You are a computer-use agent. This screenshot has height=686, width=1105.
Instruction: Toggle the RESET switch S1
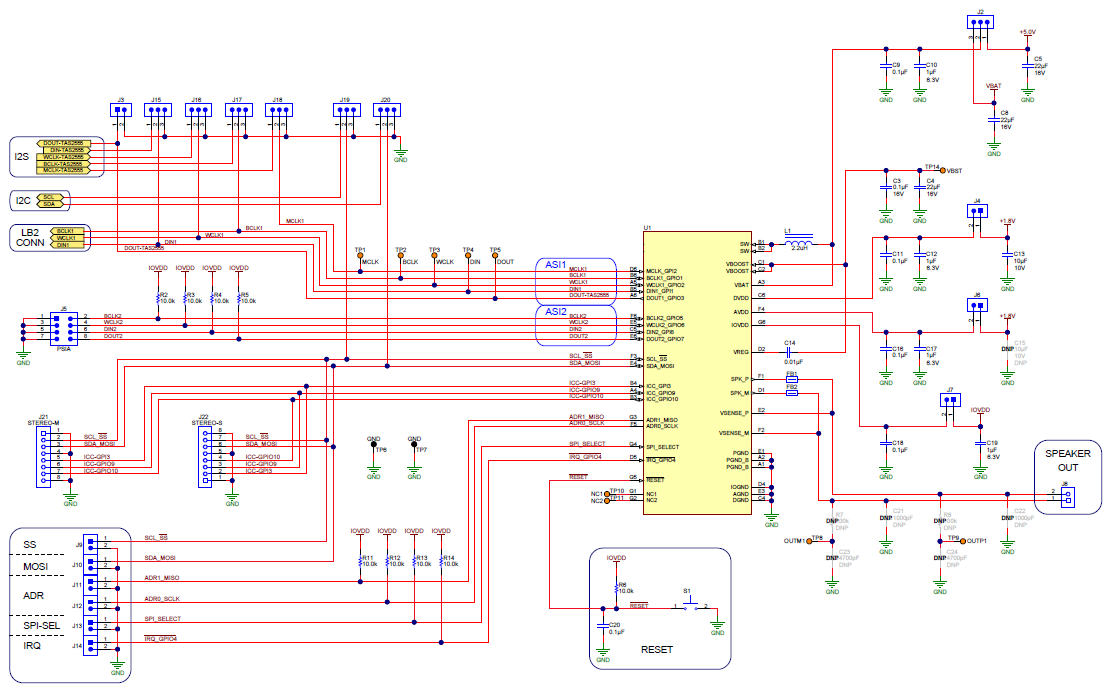click(x=690, y=605)
